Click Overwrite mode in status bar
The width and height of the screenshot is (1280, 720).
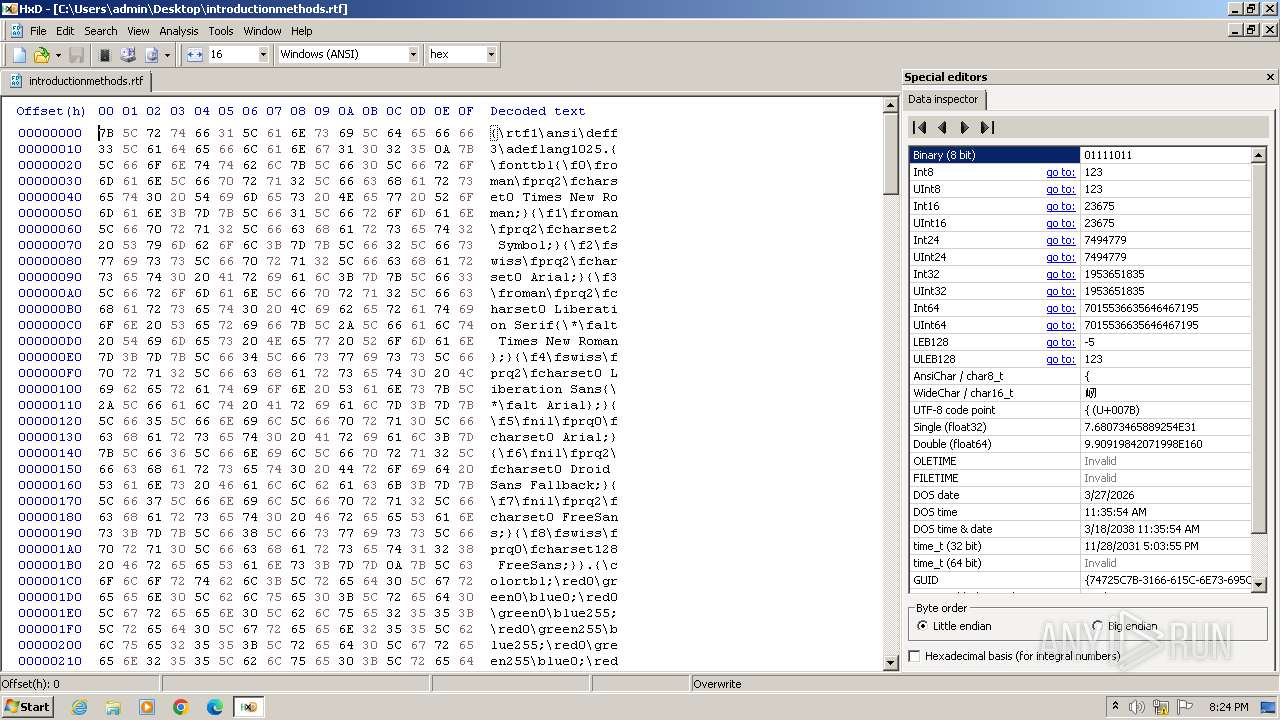pos(717,684)
